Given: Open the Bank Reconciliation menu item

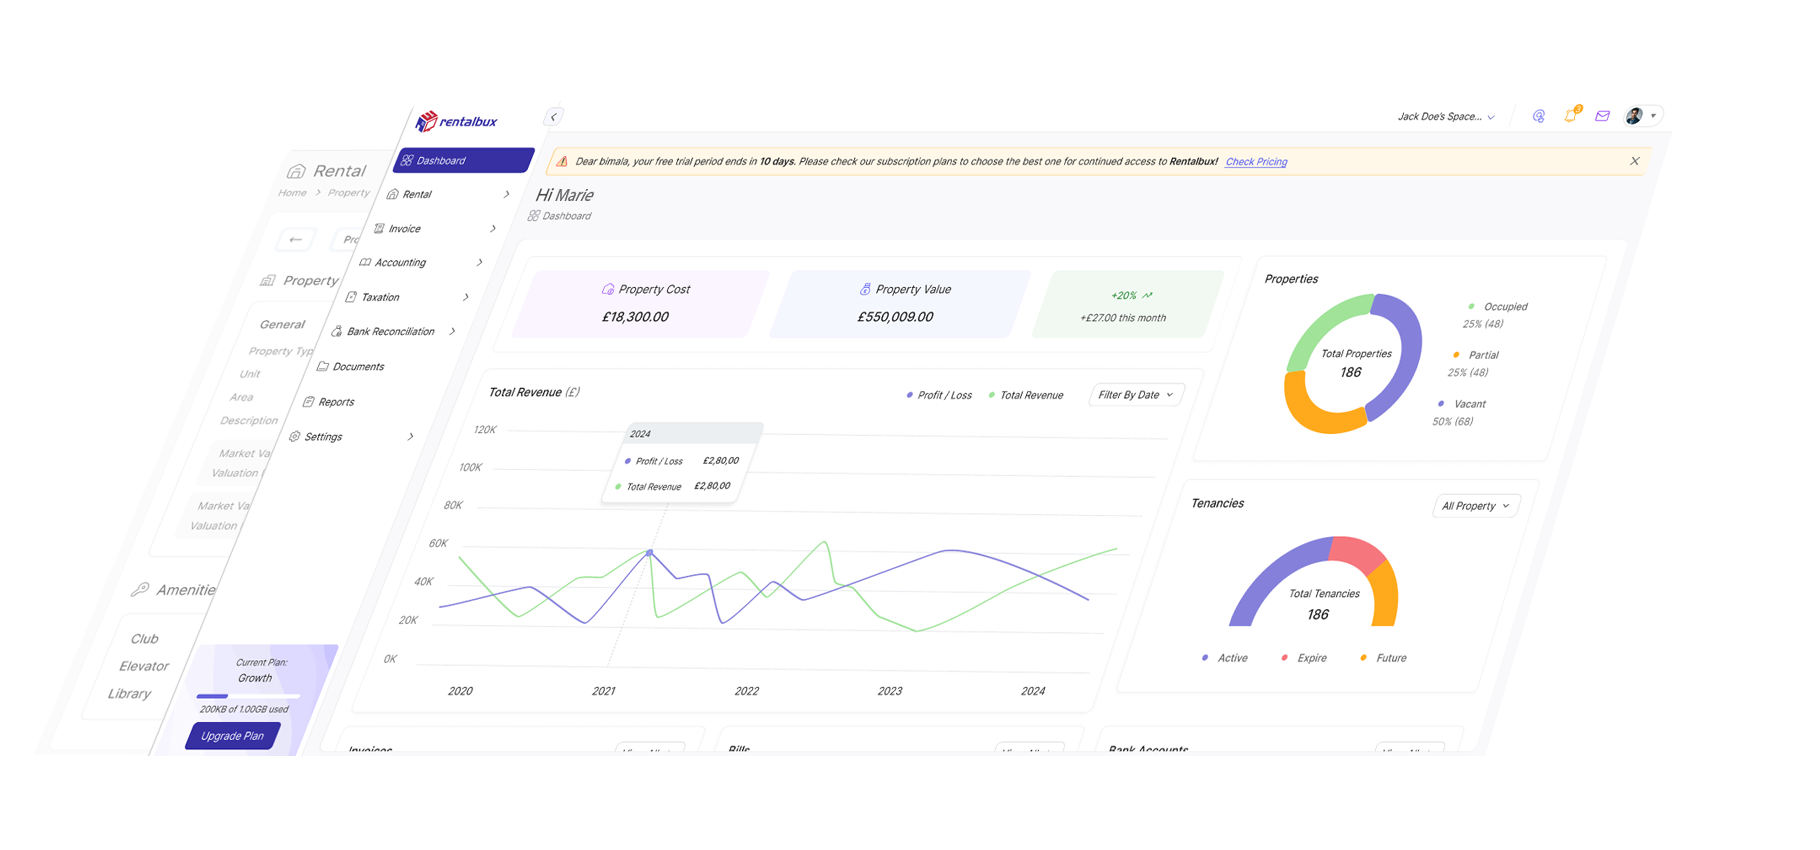Looking at the screenshot, I should pos(390,331).
